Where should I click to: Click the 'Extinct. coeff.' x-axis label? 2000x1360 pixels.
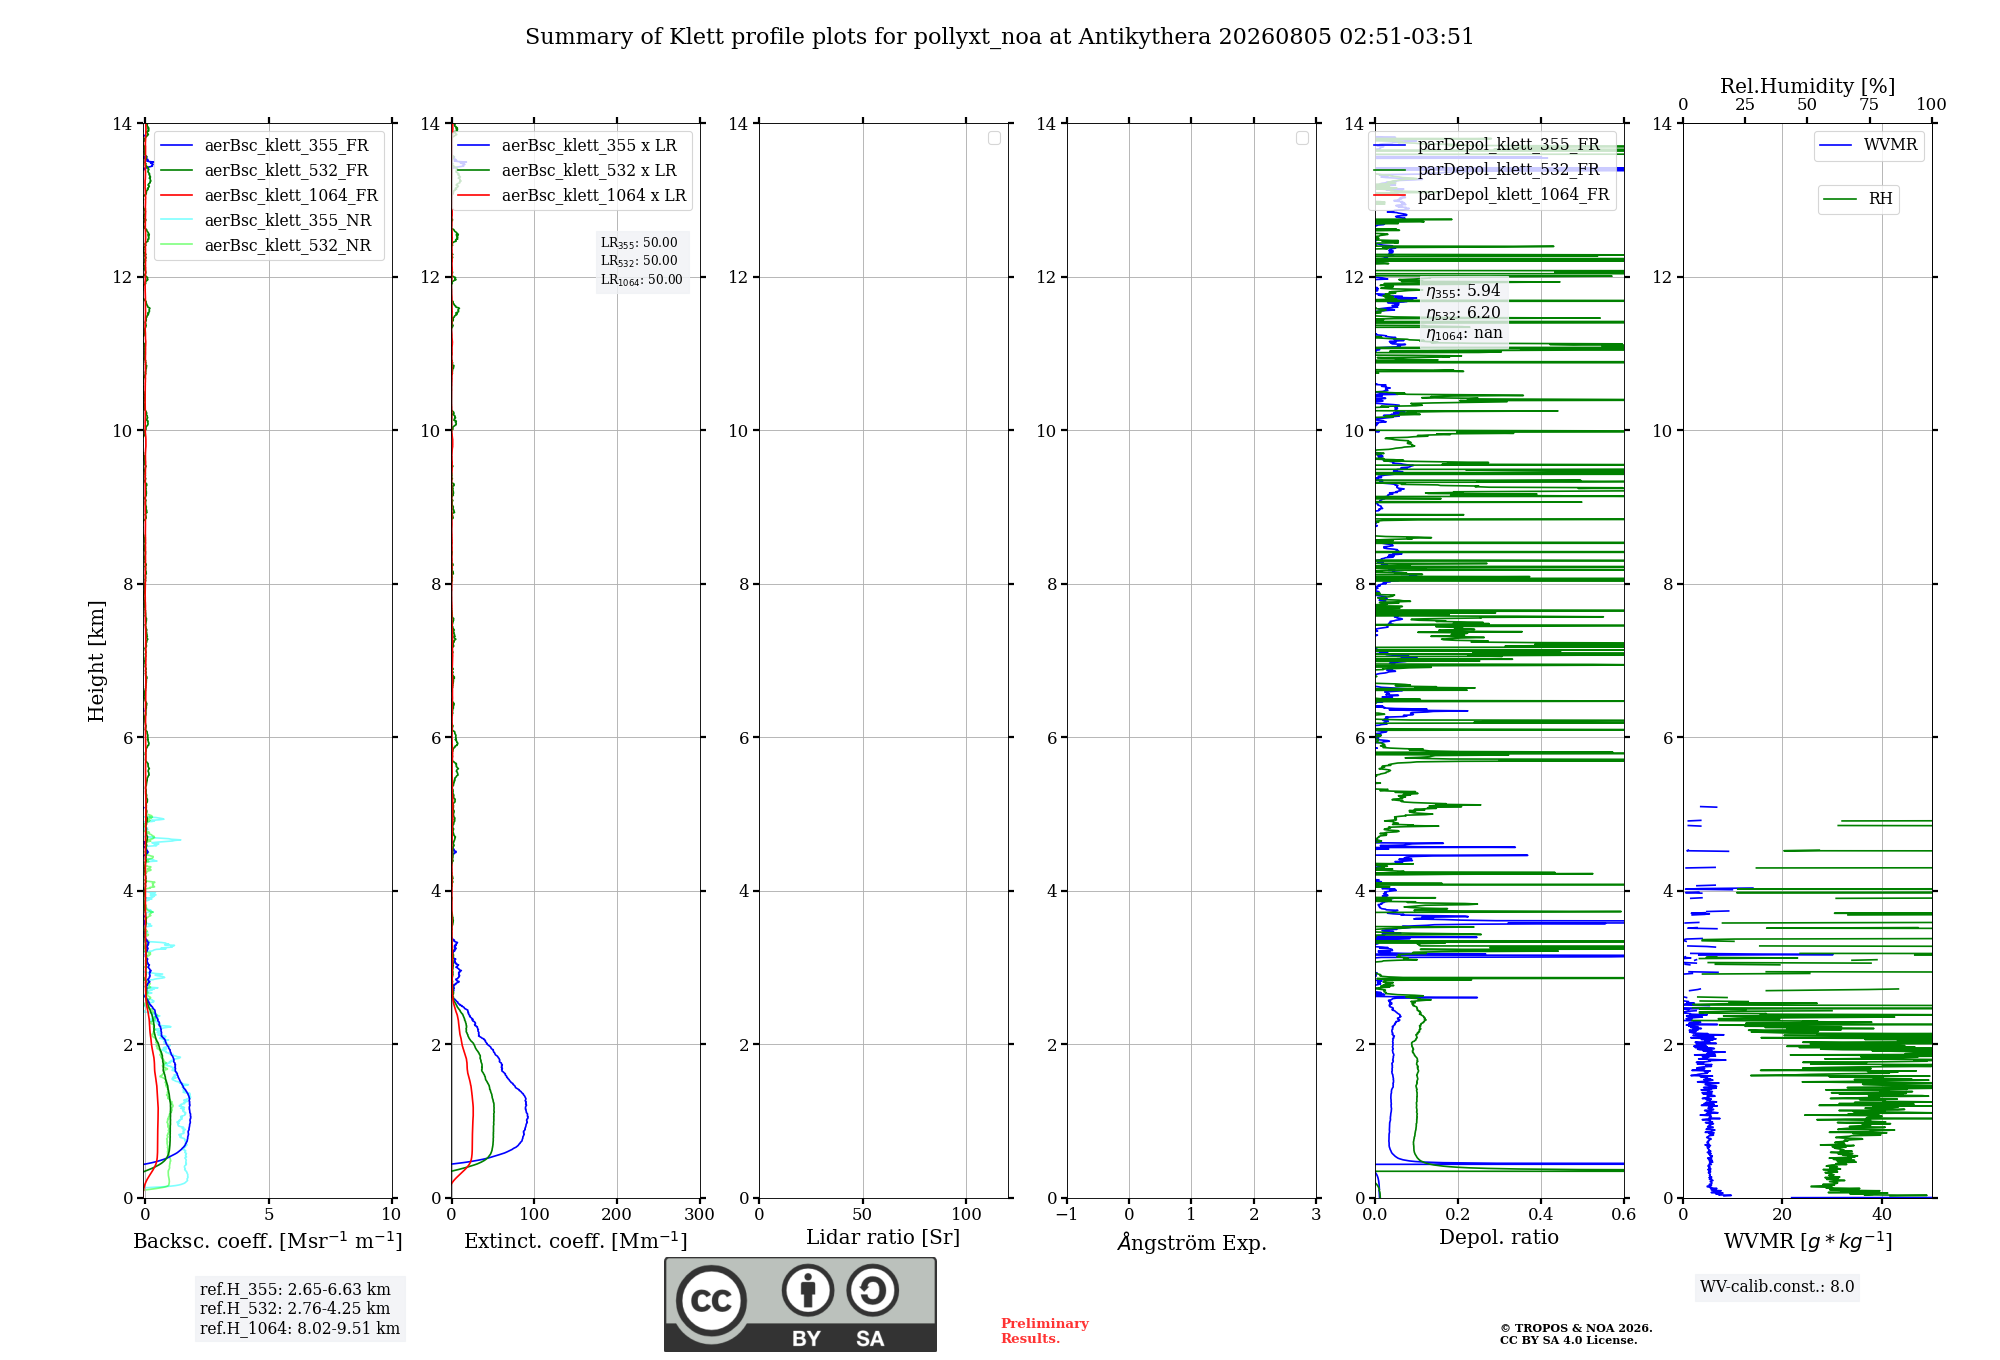tap(575, 1241)
